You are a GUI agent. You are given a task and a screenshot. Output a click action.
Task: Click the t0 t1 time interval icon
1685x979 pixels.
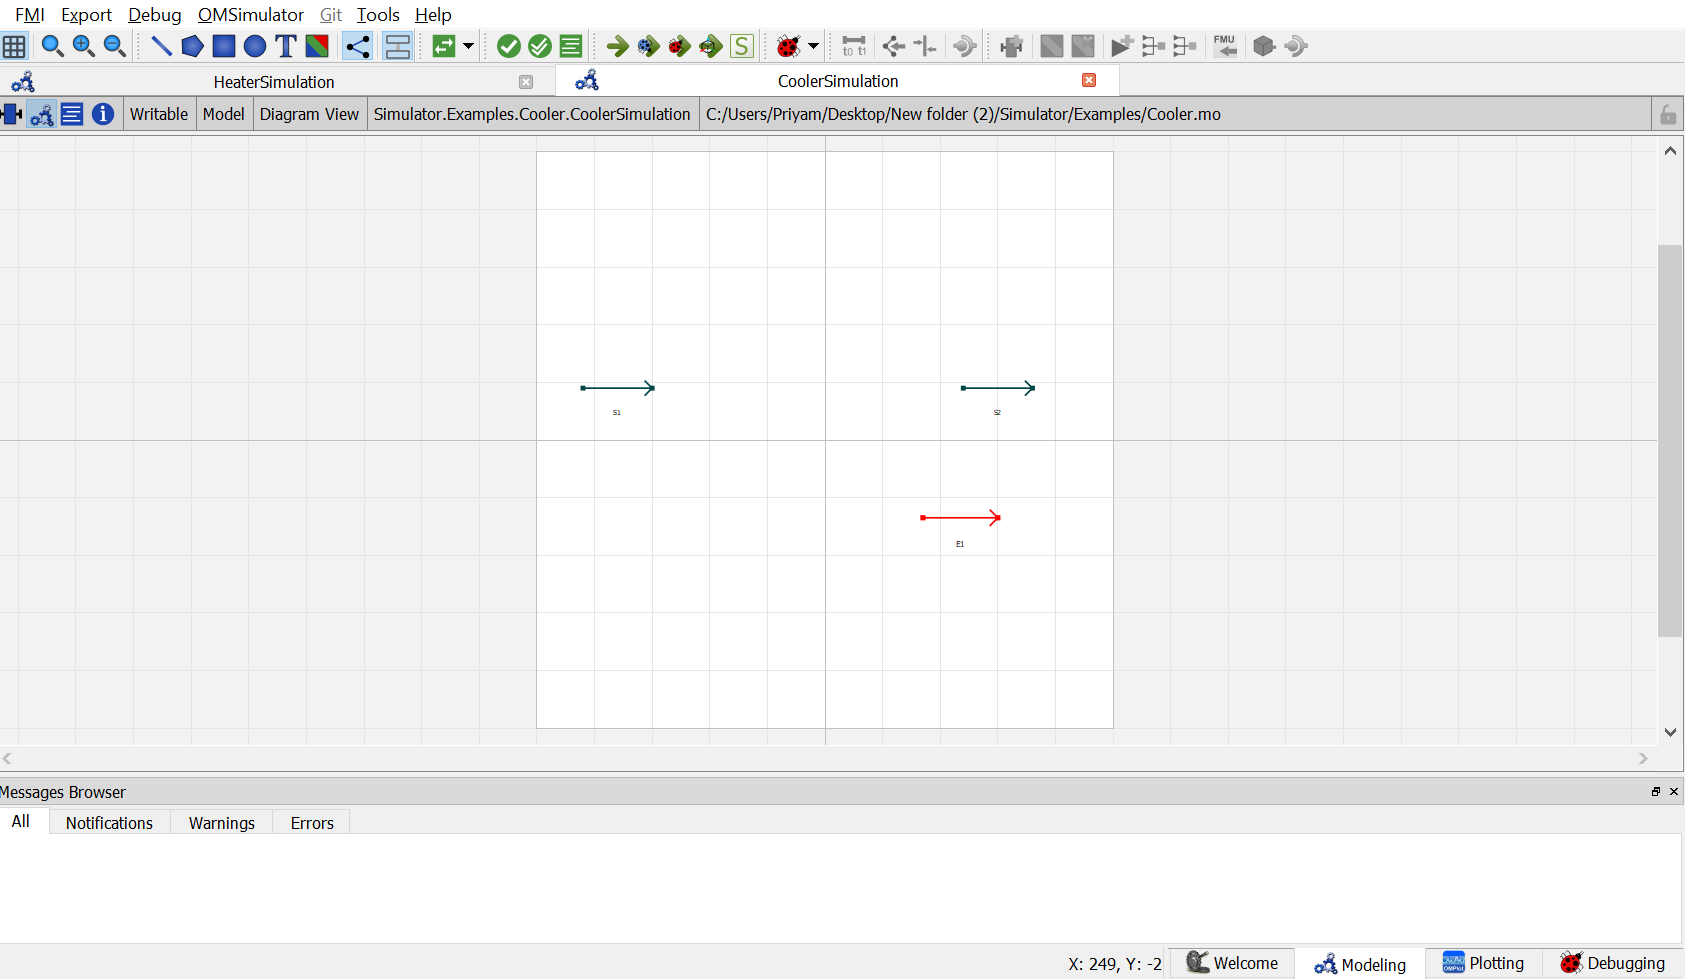[x=854, y=46]
